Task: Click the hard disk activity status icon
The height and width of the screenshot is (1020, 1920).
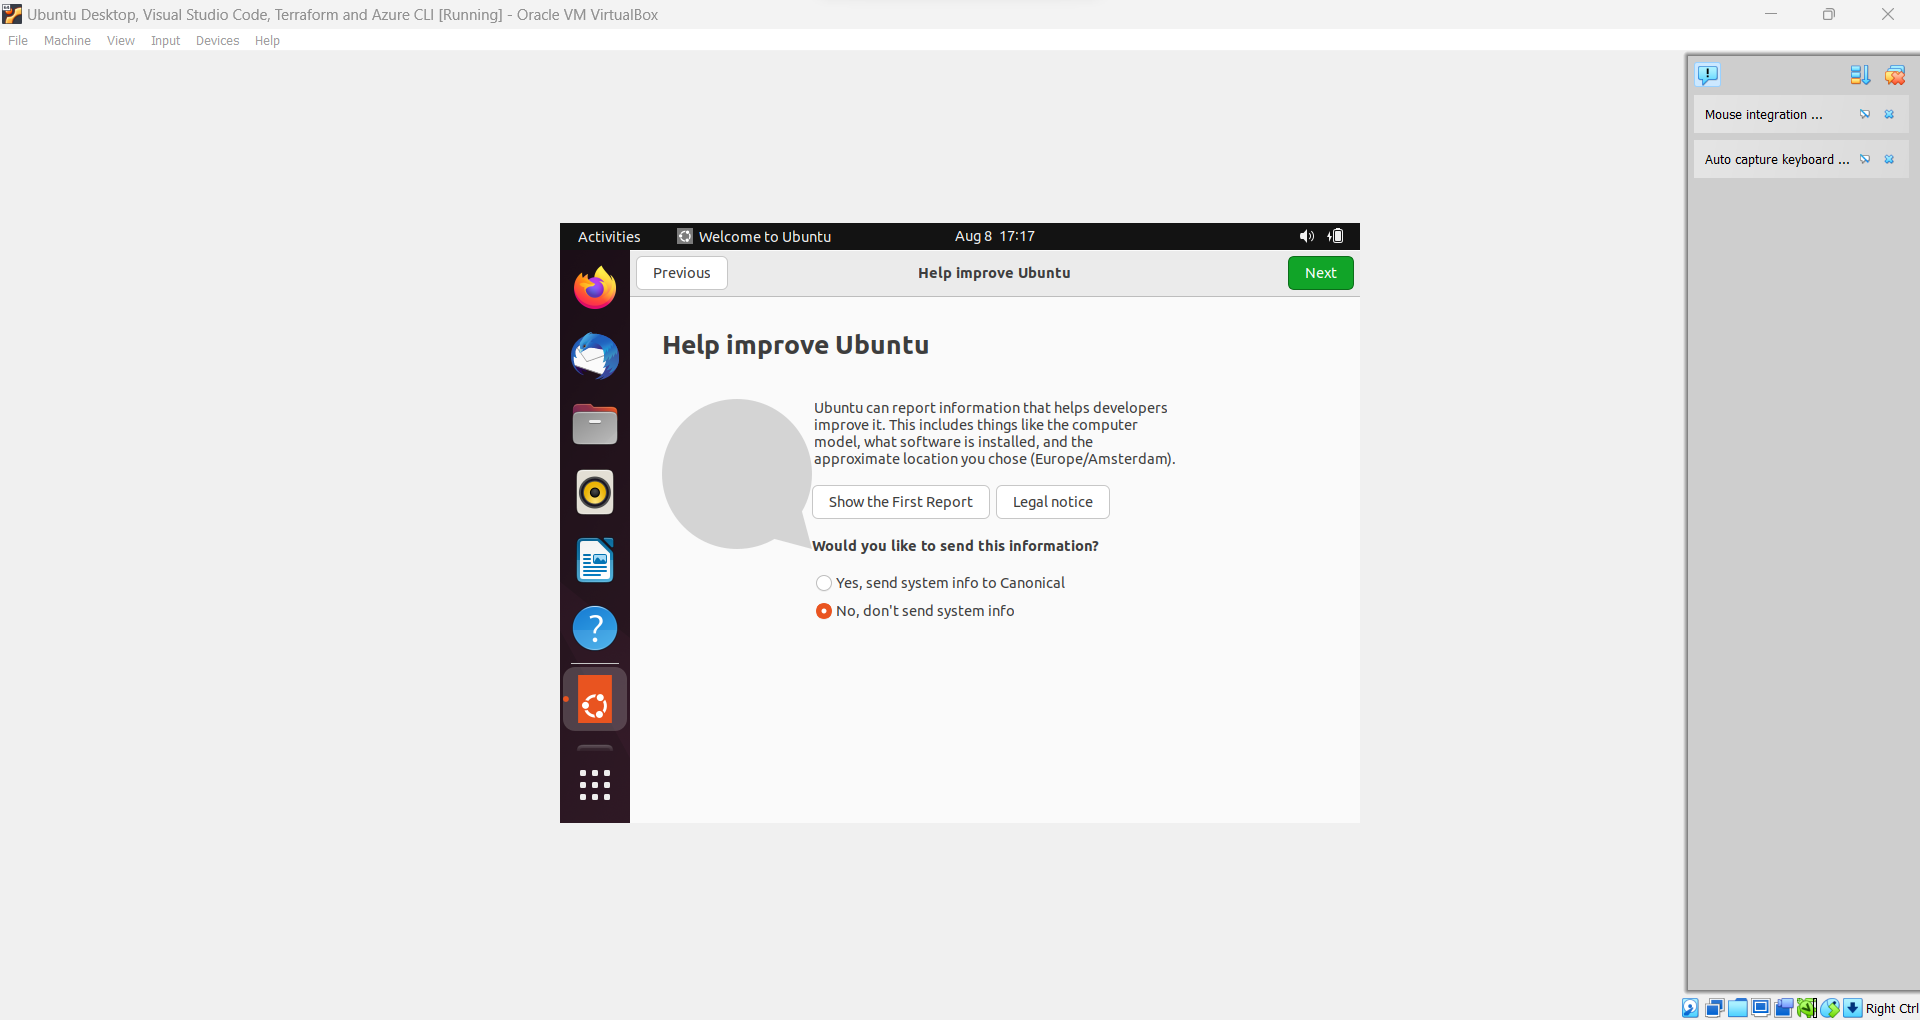Action: tap(1690, 1008)
